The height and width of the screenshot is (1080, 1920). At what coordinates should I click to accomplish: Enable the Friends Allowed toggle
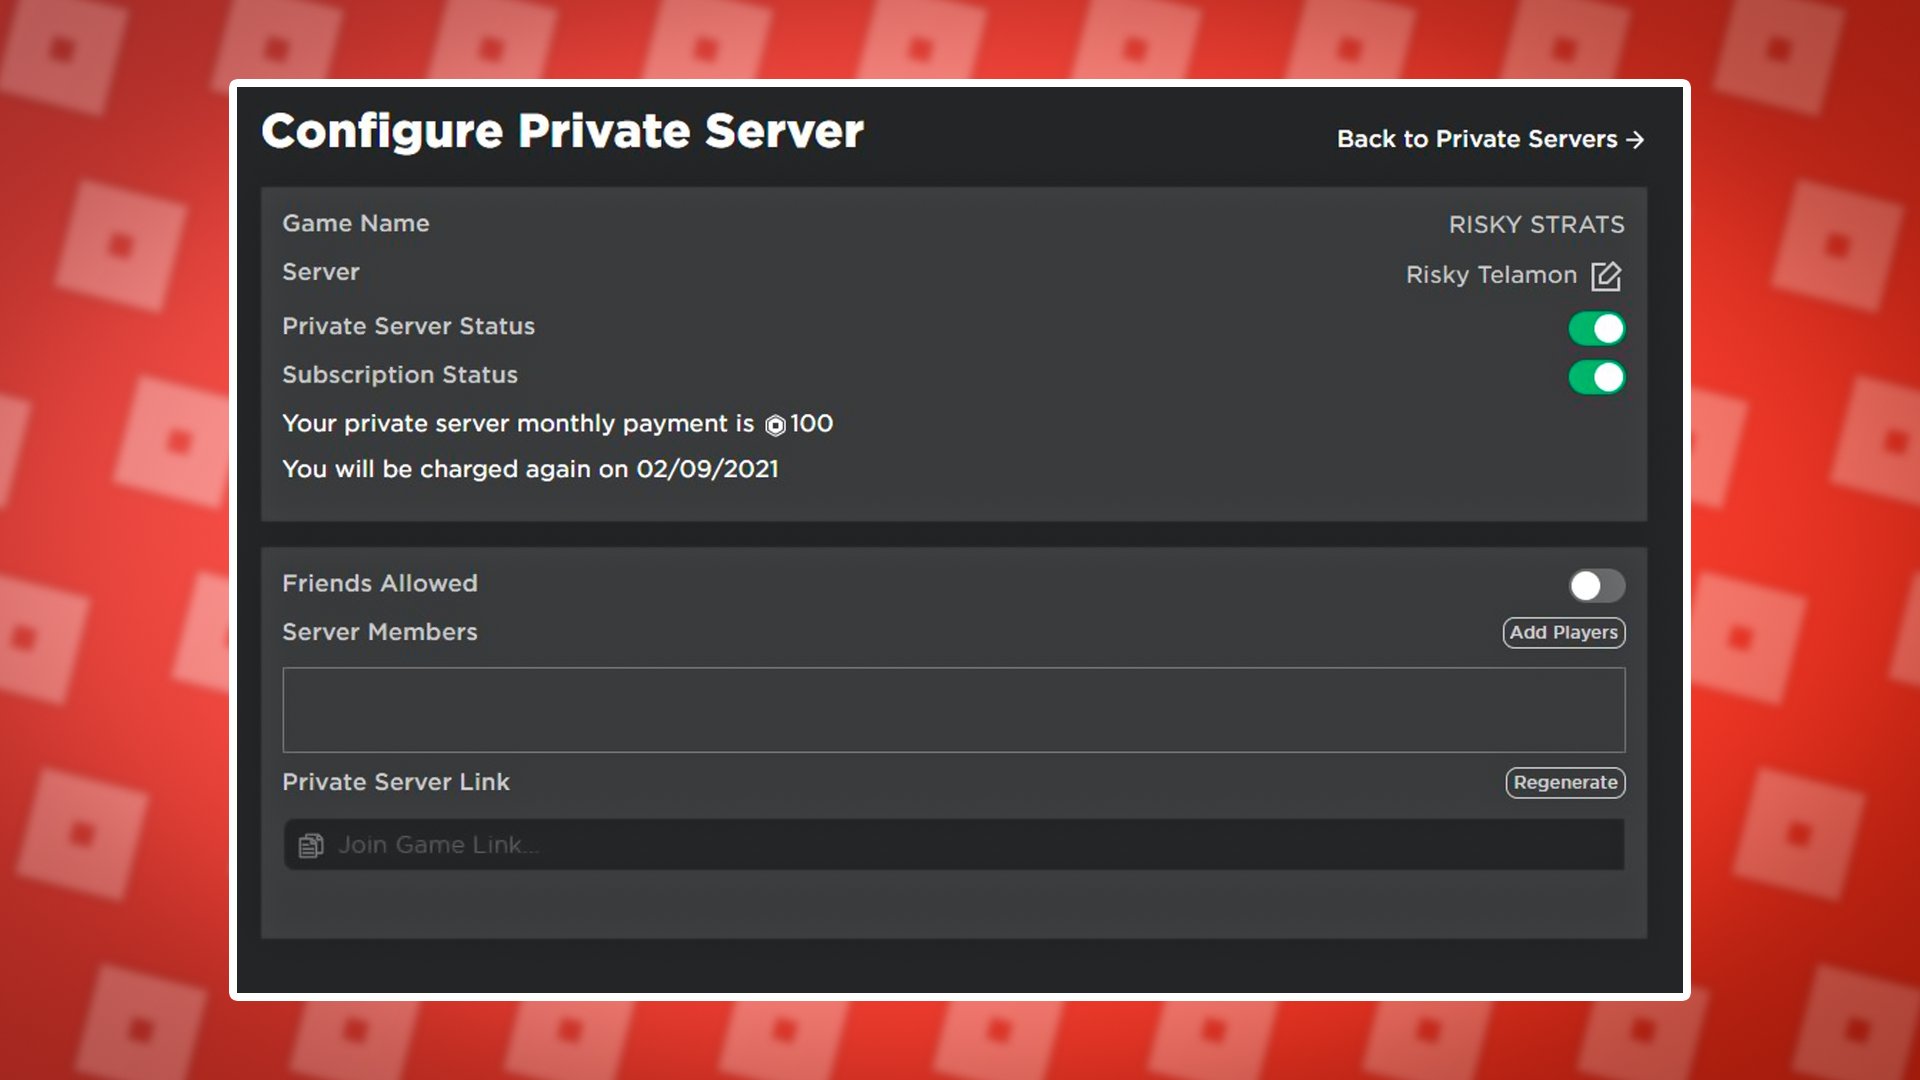click(x=1596, y=585)
